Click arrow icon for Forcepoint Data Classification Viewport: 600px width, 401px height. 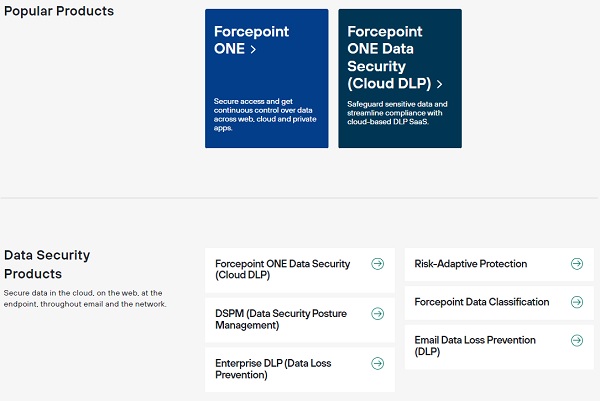point(577,302)
